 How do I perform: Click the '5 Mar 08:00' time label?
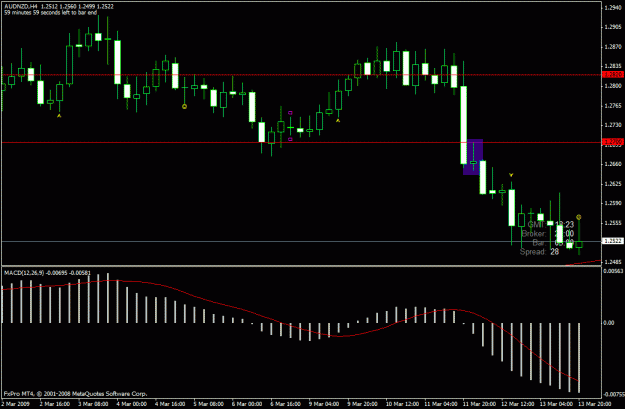(208, 404)
